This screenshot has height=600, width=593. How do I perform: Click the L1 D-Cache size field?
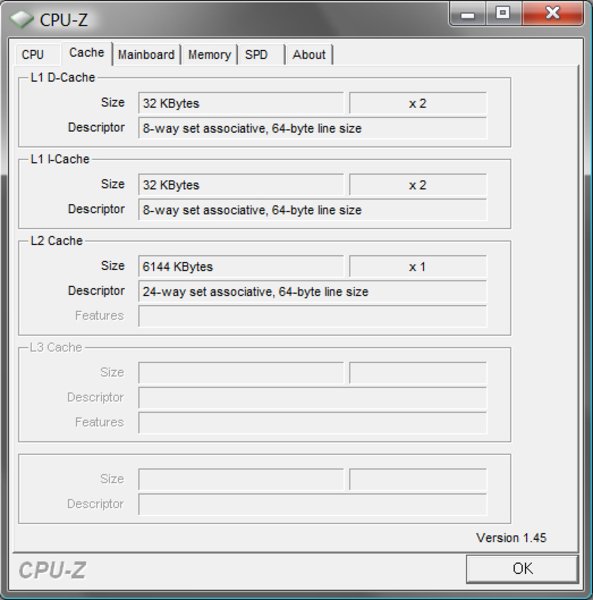241,103
